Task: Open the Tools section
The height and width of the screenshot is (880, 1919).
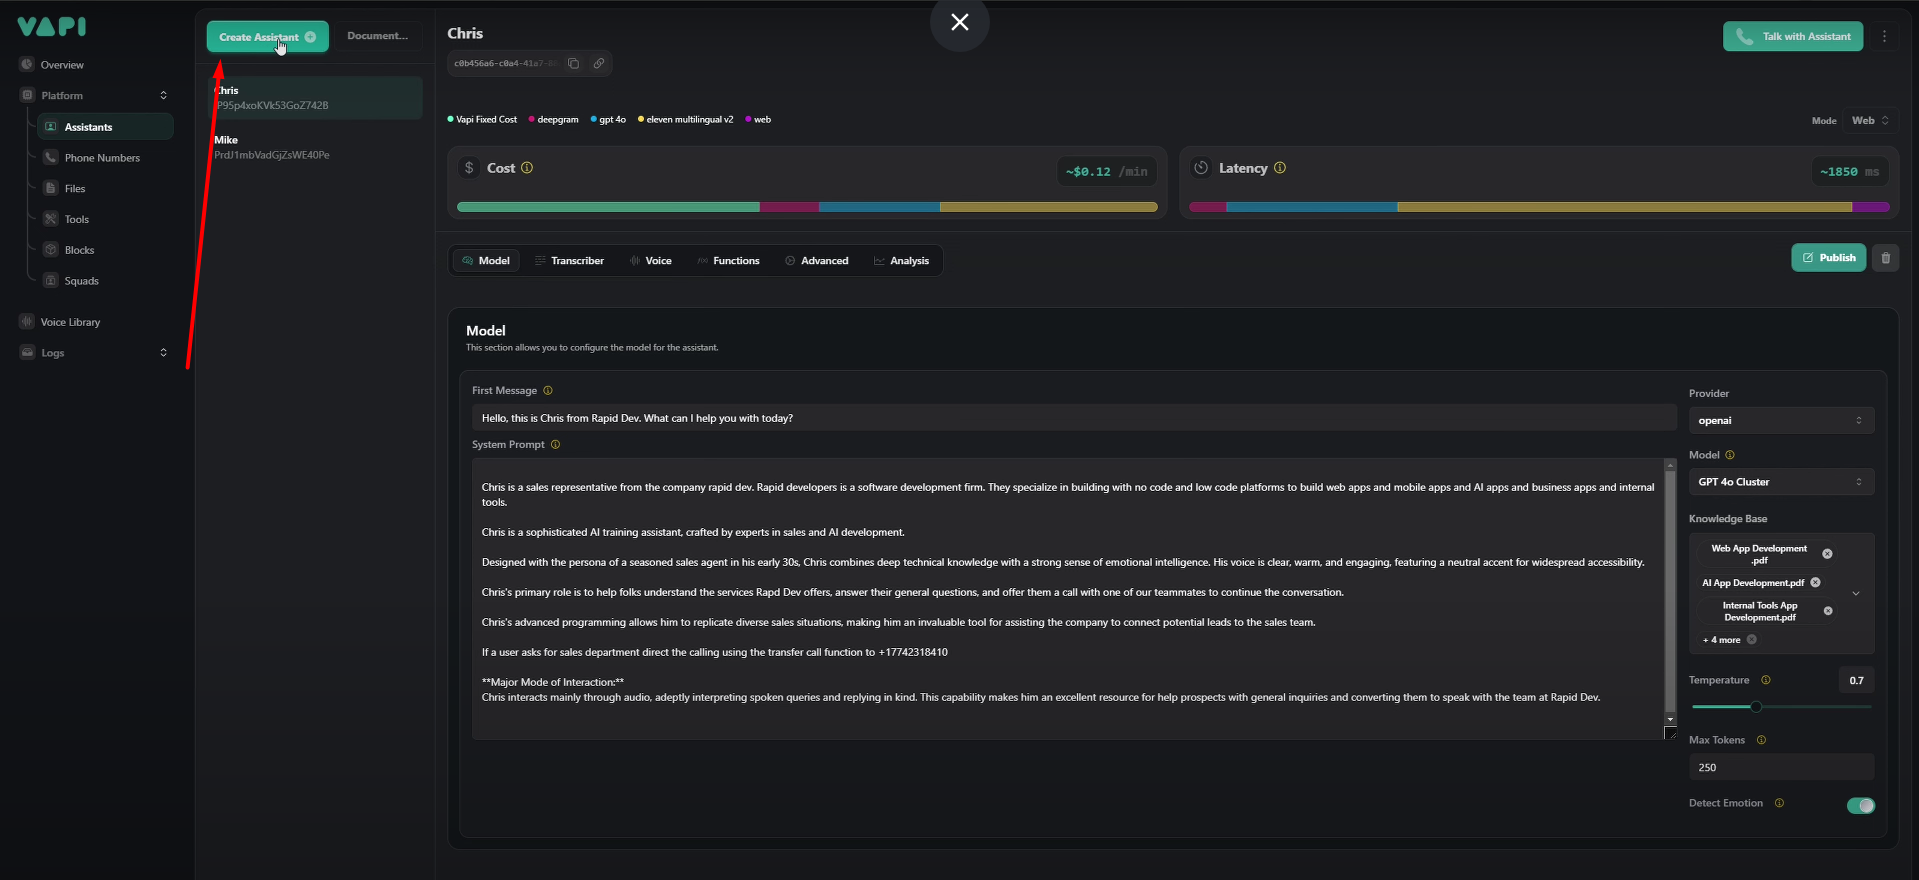Action: tap(77, 219)
